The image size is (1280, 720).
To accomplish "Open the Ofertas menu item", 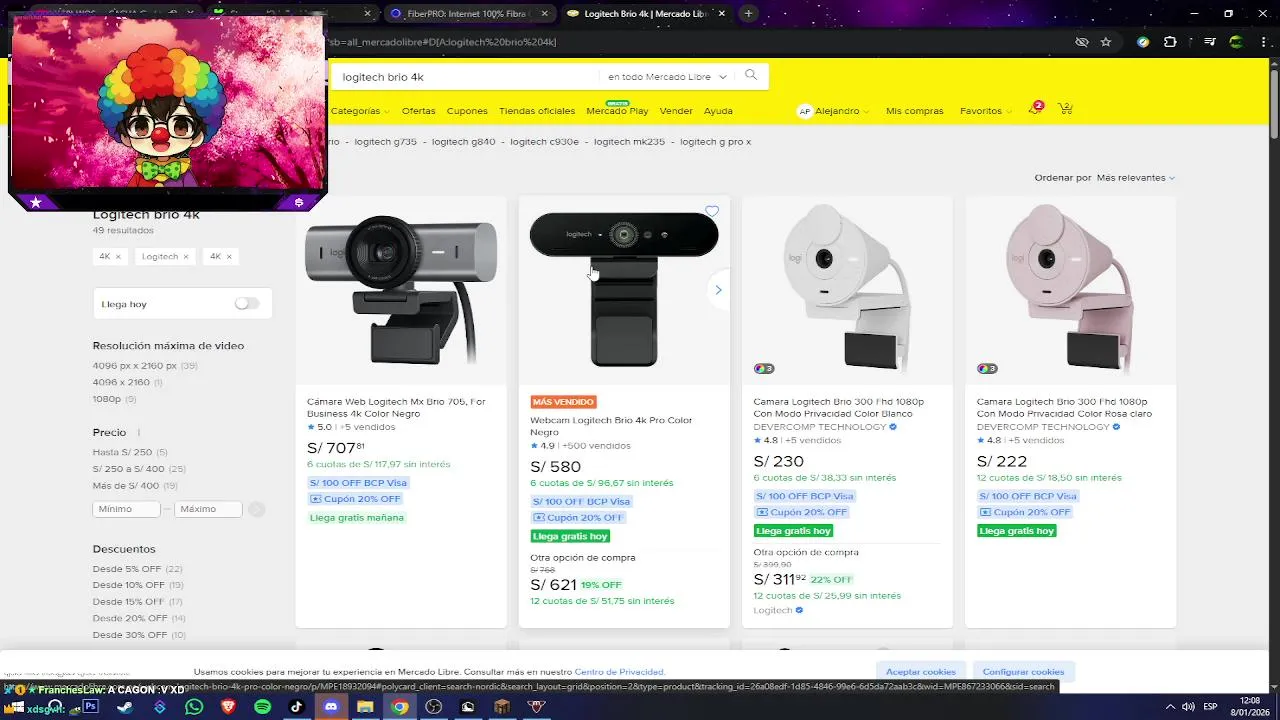I will pos(418,111).
